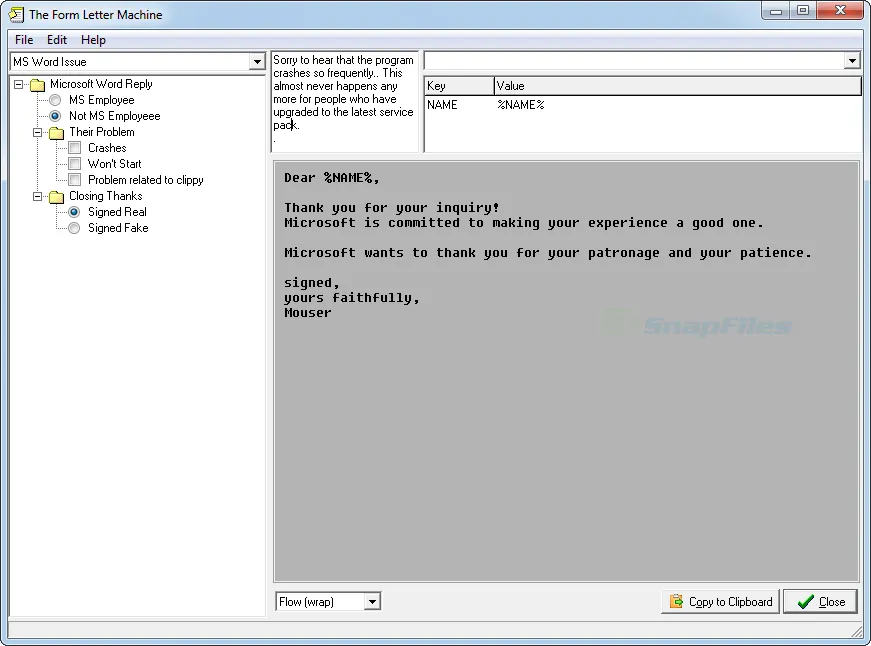Click the green checkmark icon on Close

[x=805, y=602]
